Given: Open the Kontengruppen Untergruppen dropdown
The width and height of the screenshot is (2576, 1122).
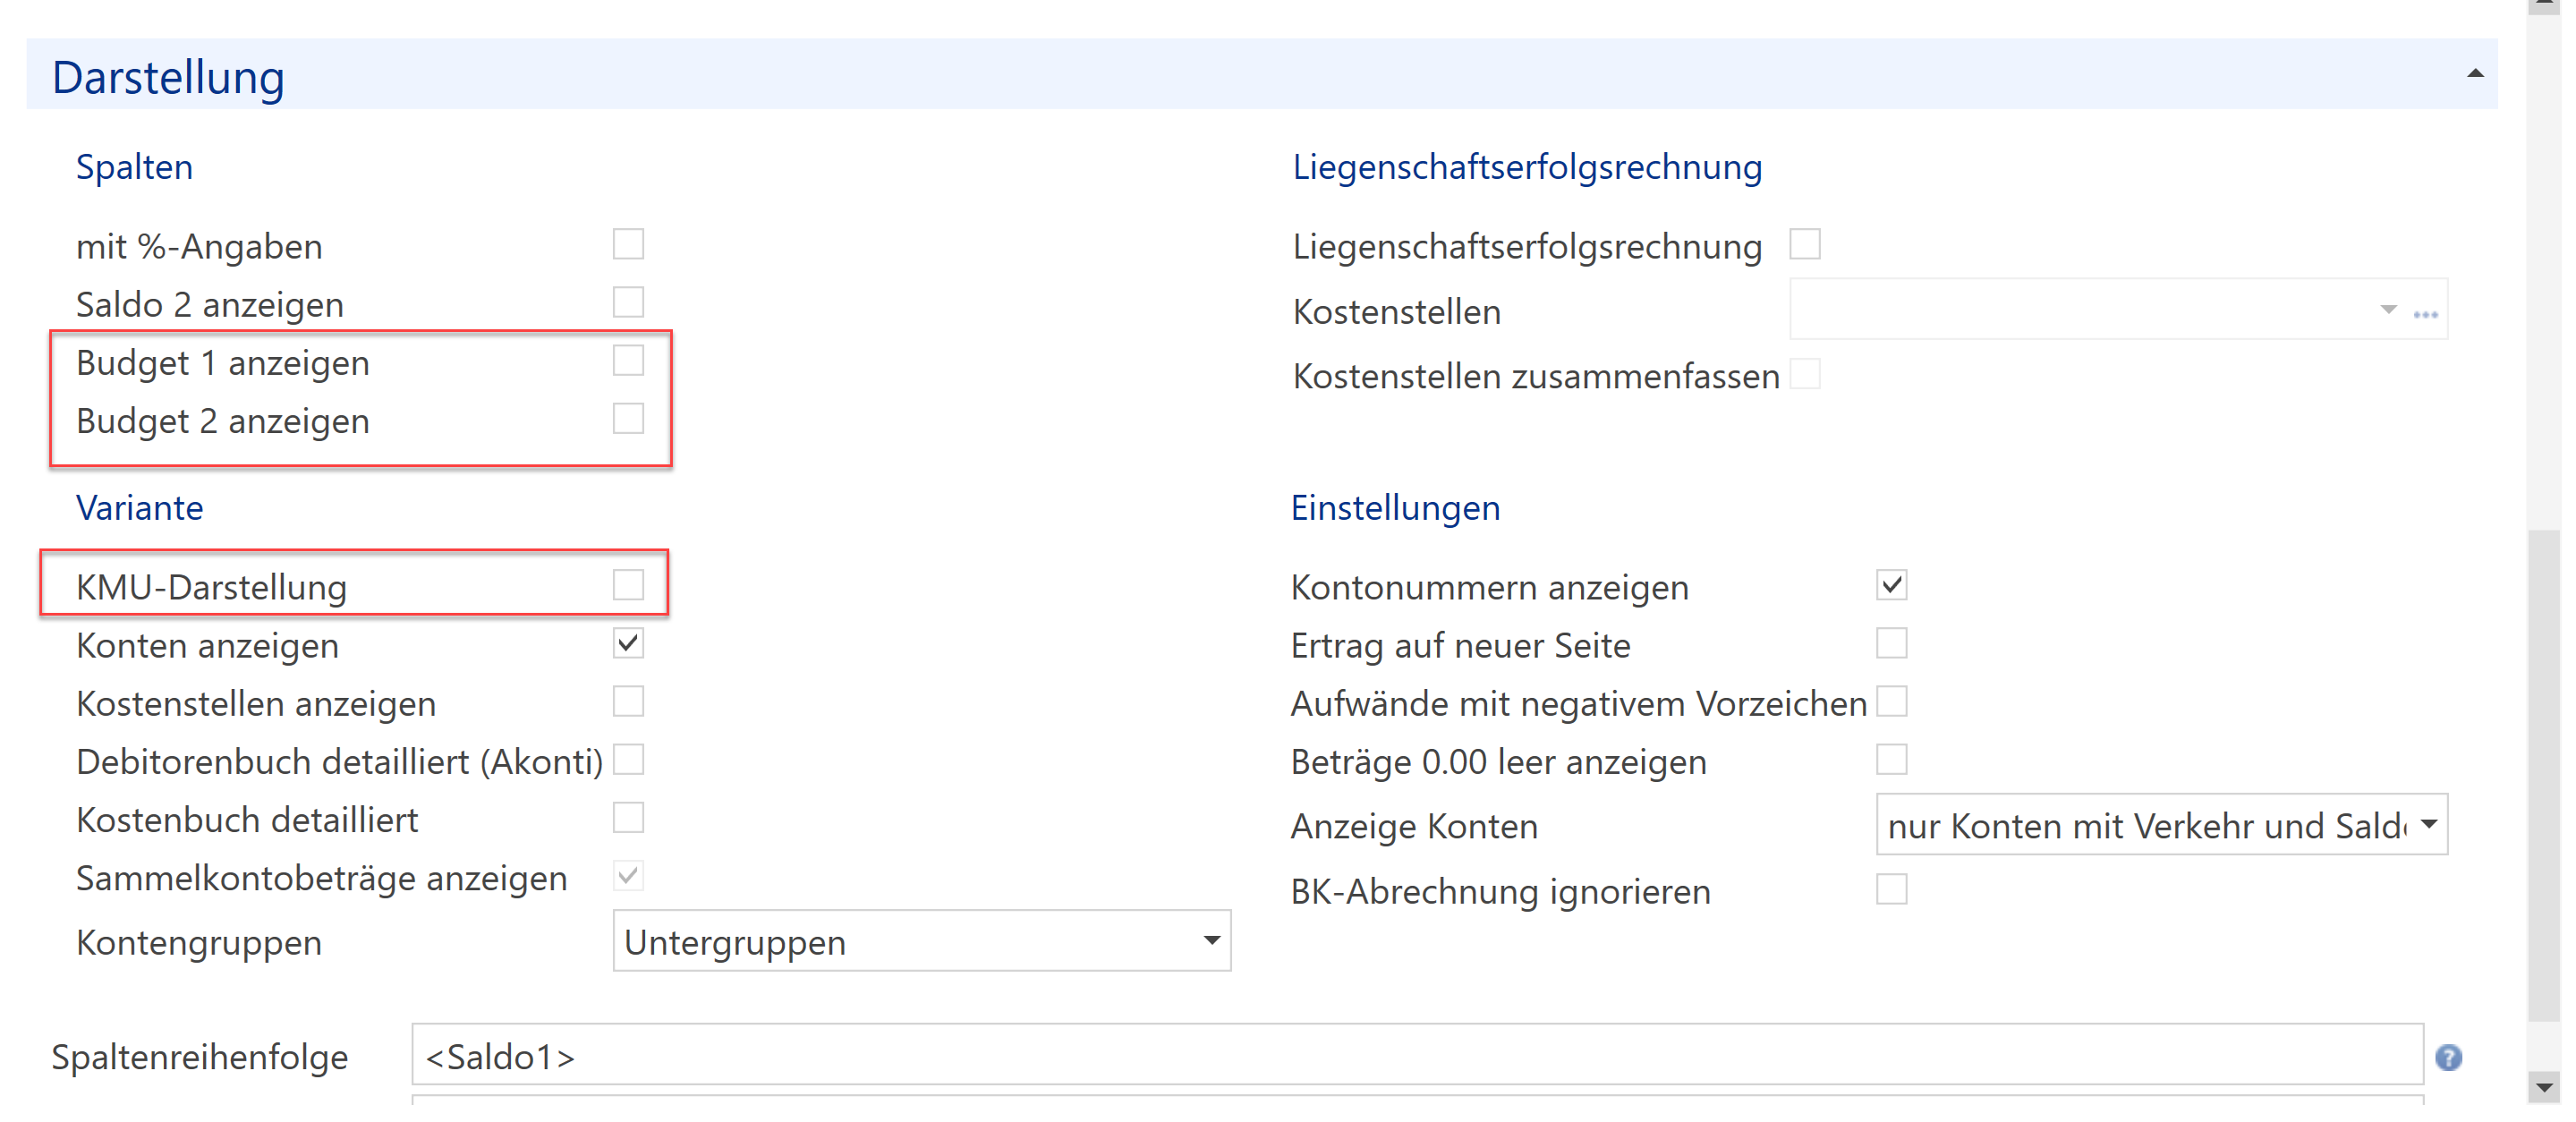Looking at the screenshot, I should point(921,941).
